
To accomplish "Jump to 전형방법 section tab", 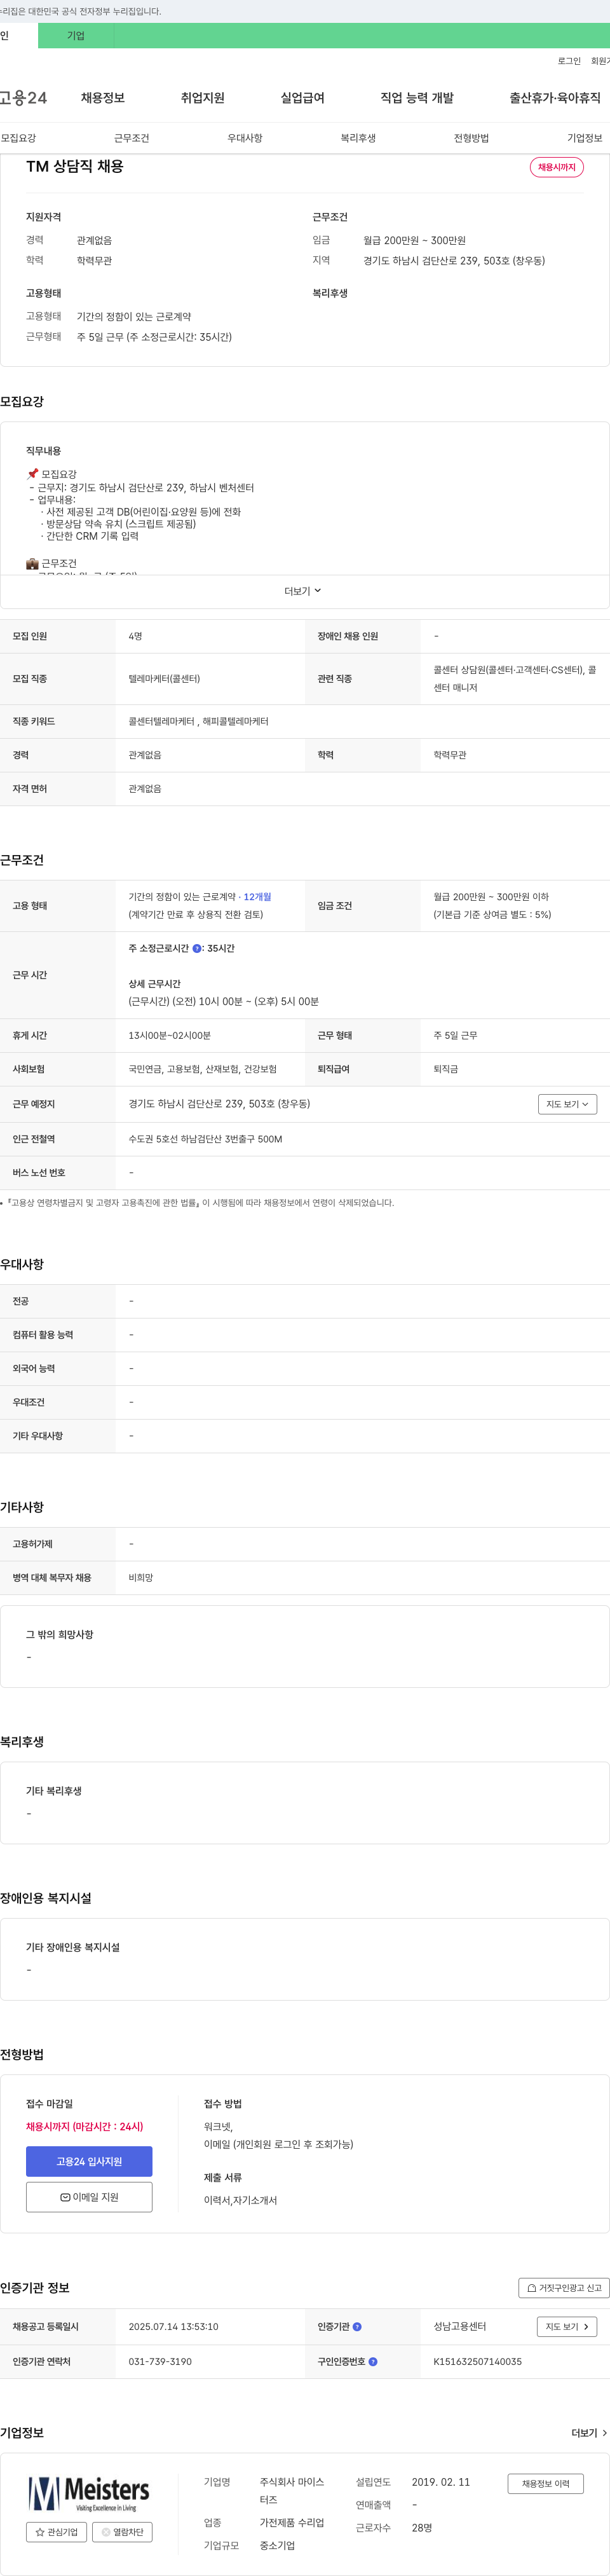I will pyautogui.click(x=471, y=138).
